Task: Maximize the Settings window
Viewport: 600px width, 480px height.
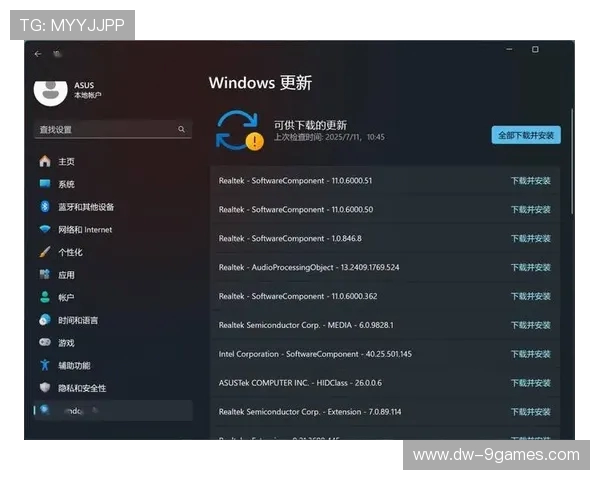Action: point(535,49)
